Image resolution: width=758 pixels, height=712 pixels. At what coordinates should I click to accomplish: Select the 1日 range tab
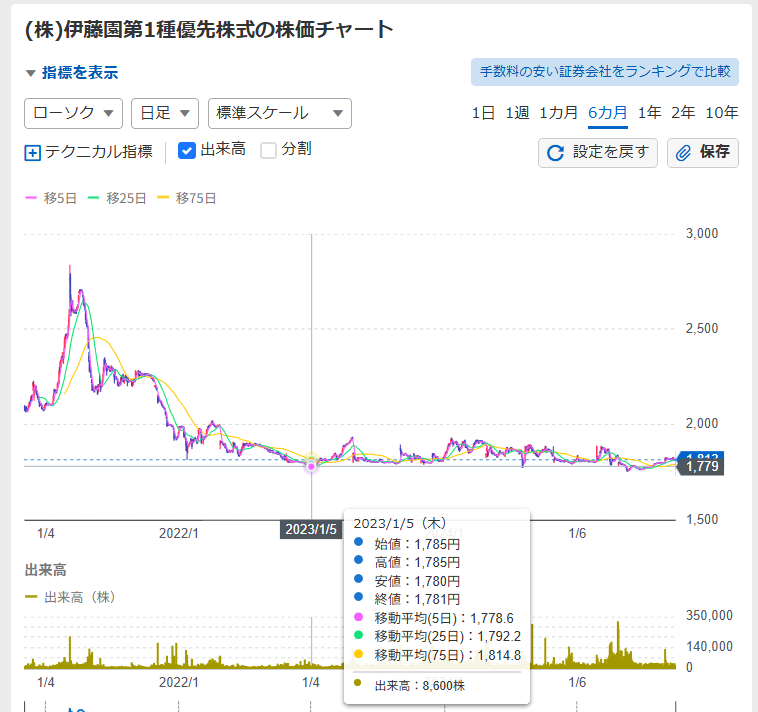click(x=483, y=113)
